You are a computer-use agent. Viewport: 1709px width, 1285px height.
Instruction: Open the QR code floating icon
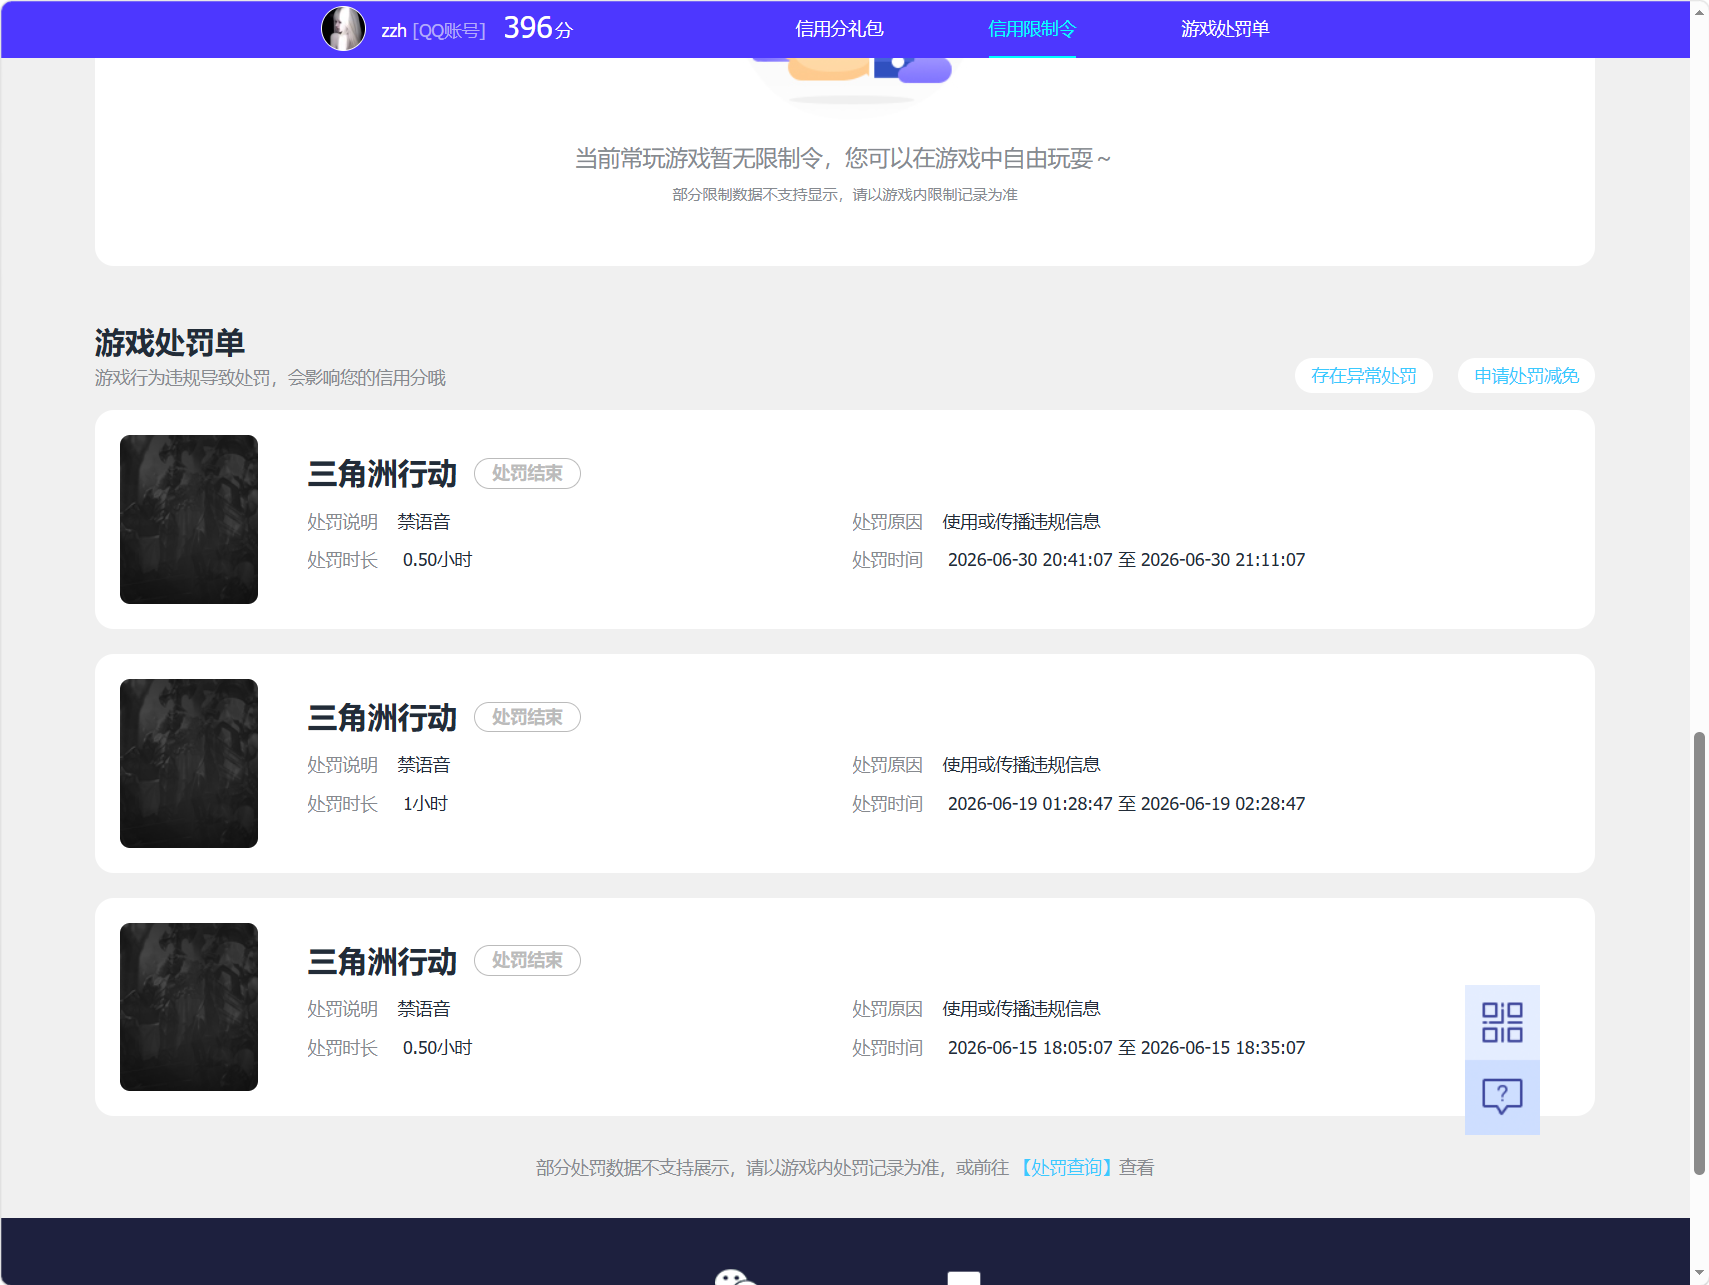[1502, 1023]
